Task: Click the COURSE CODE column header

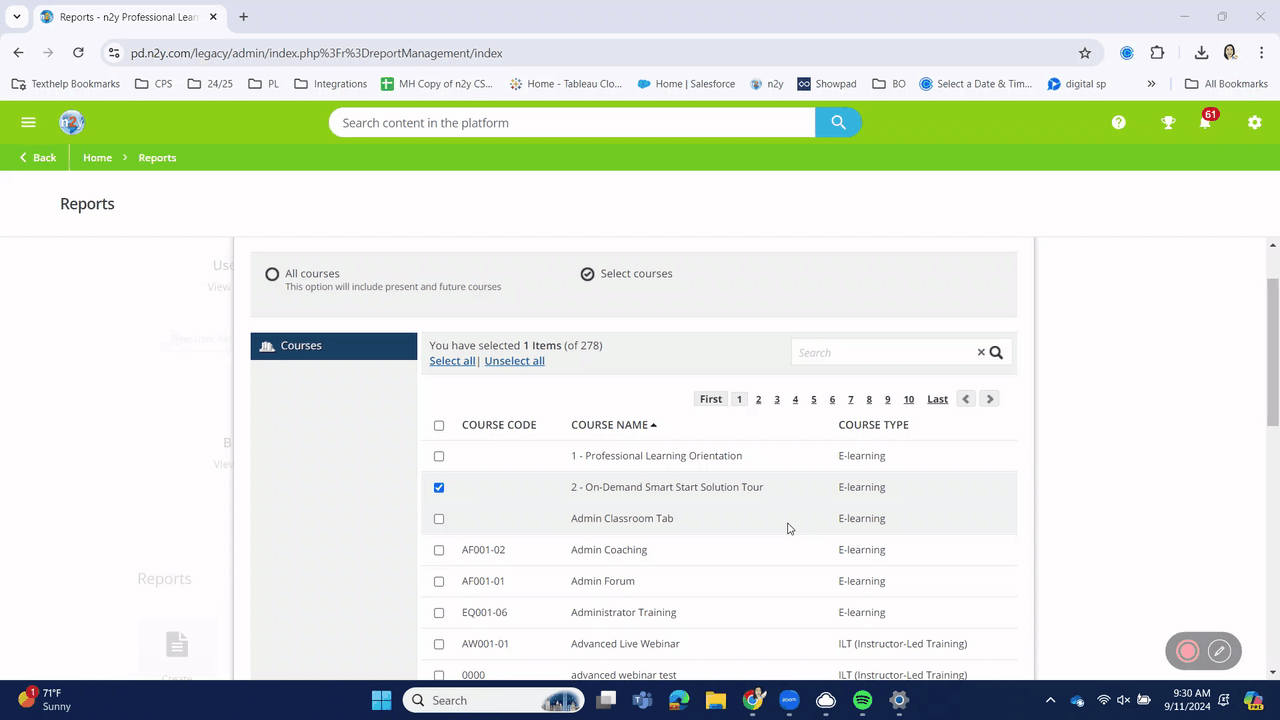Action: pyautogui.click(x=499, y=425)
